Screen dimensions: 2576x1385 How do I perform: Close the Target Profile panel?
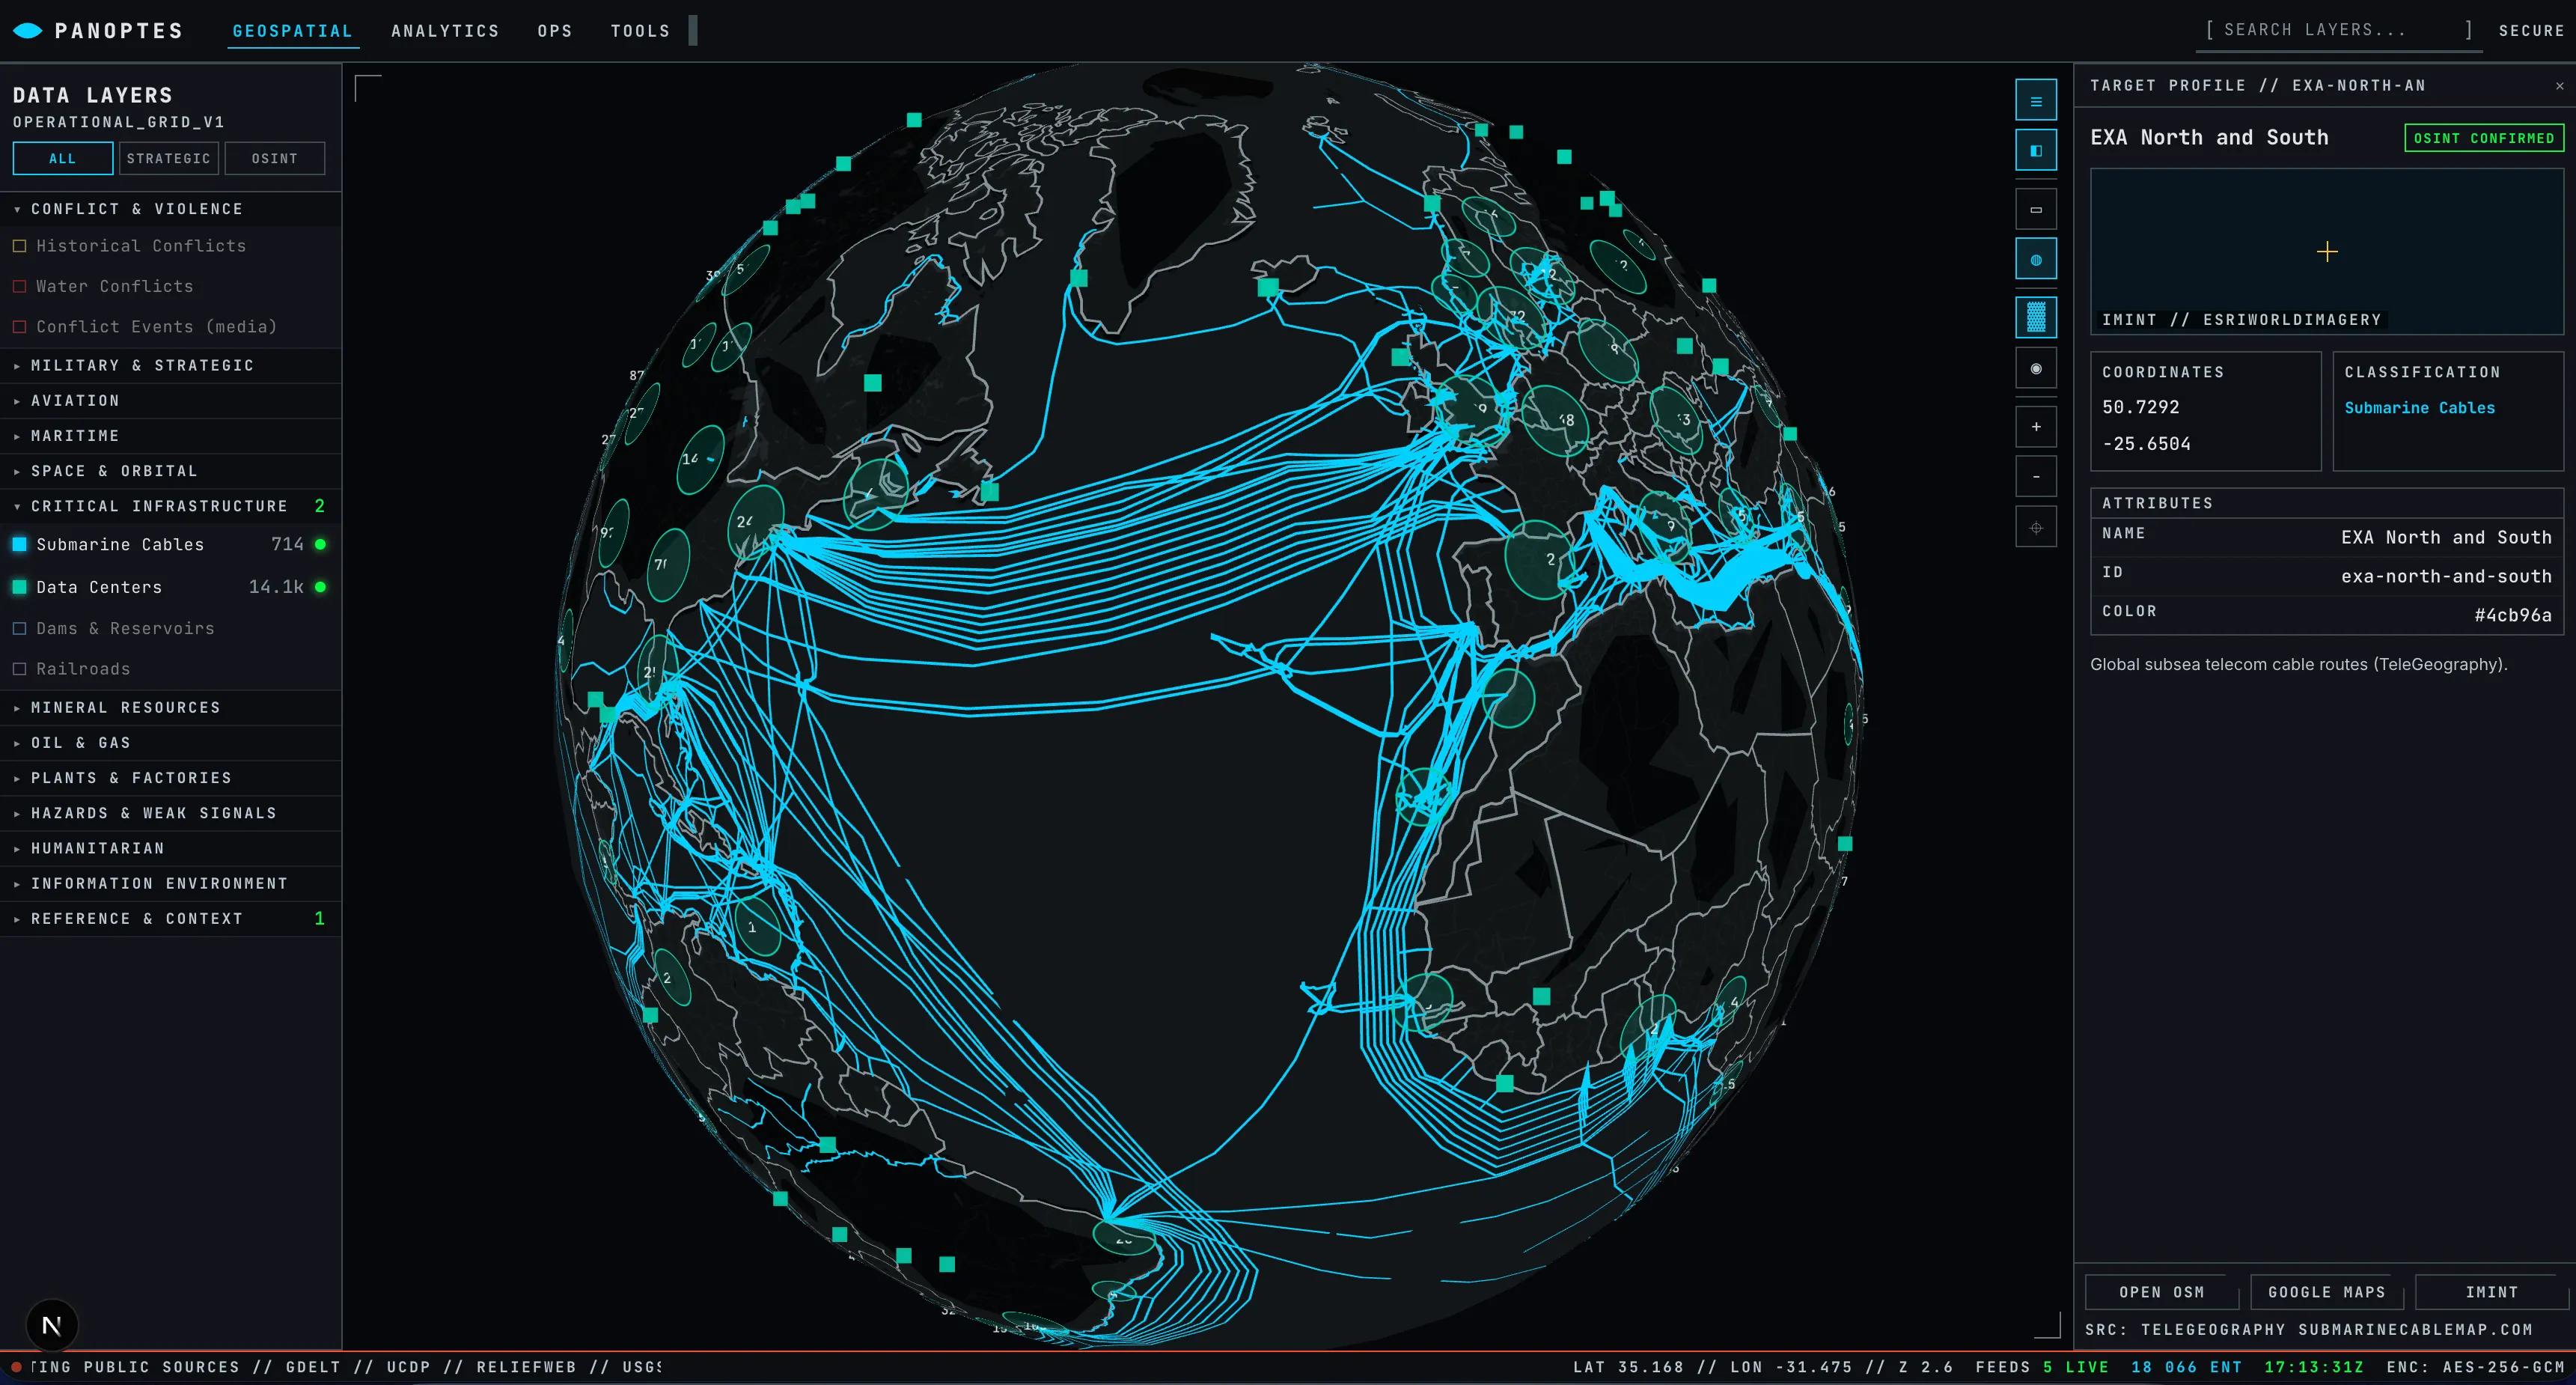(2559, 86)
